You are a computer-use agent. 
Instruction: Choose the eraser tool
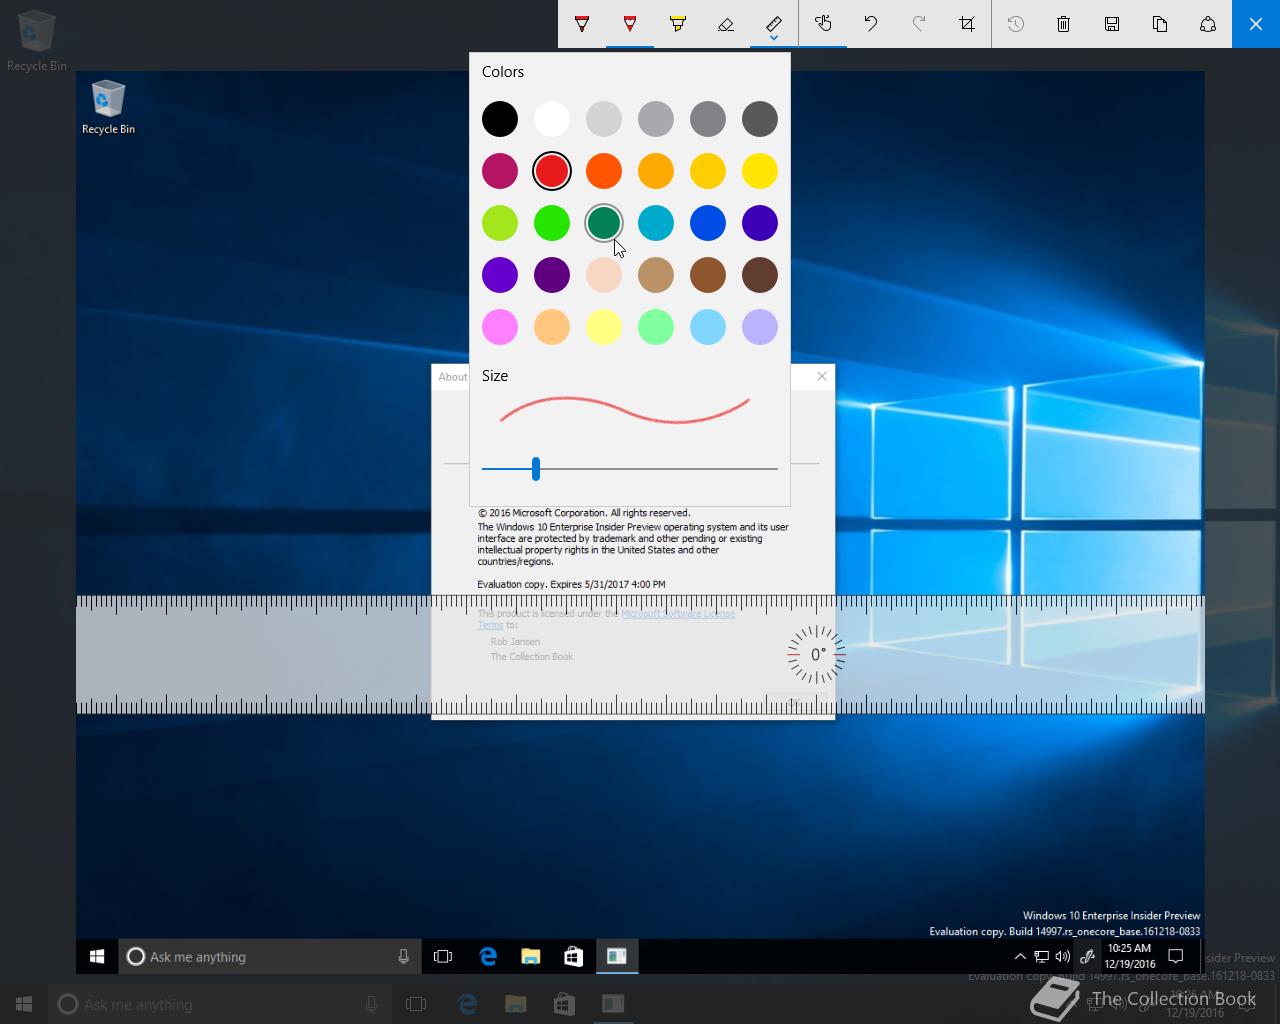click(726, 24)
